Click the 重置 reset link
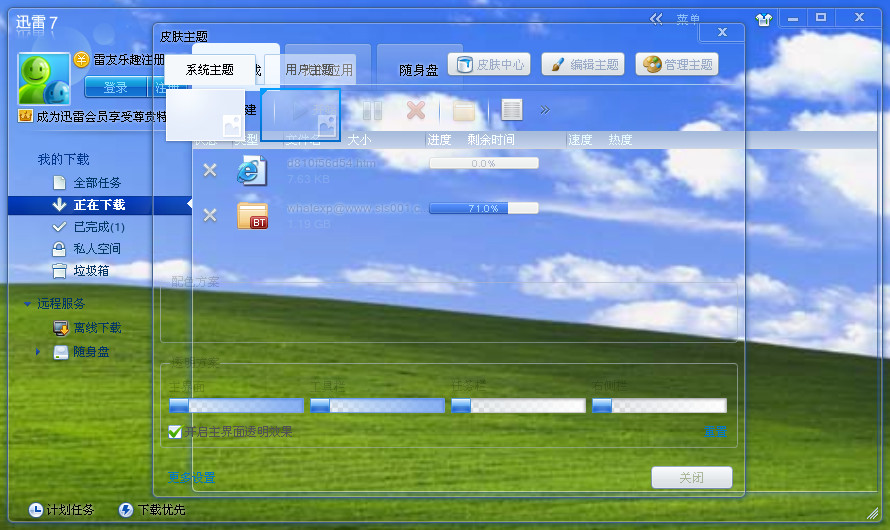 pyautogui.click(x=715, y=432)
